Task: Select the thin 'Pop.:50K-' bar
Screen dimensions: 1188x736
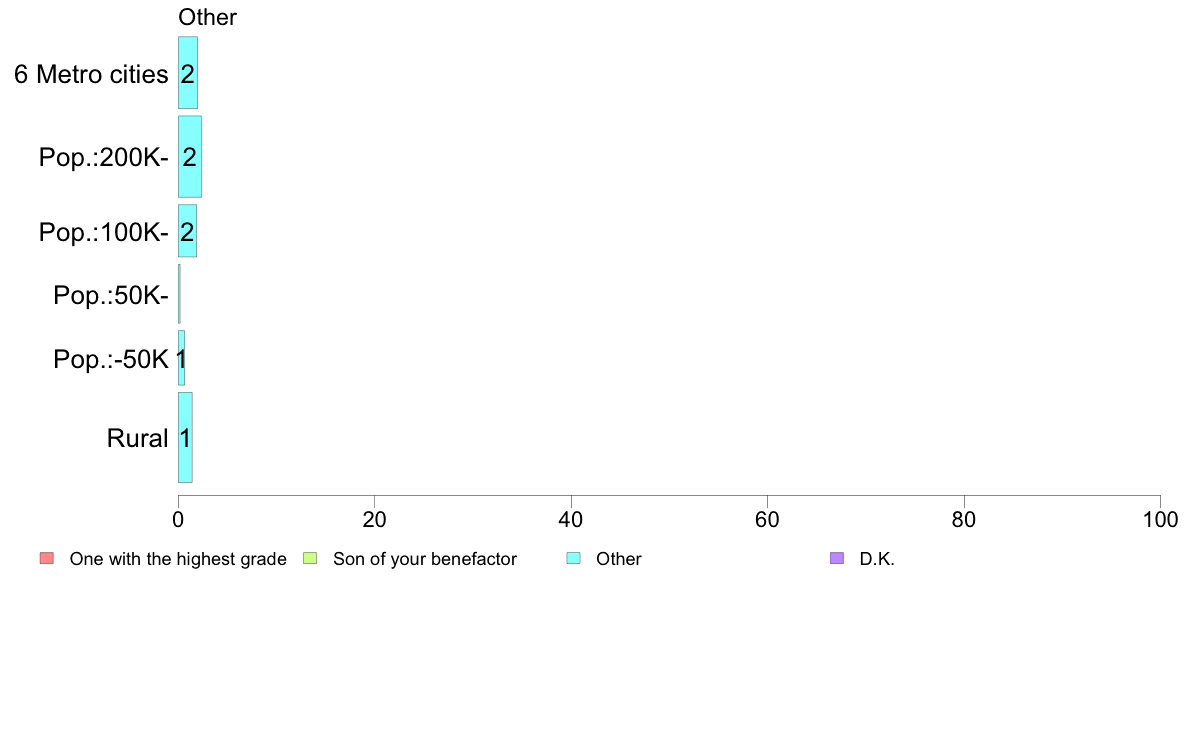Action: coord(179,294)
